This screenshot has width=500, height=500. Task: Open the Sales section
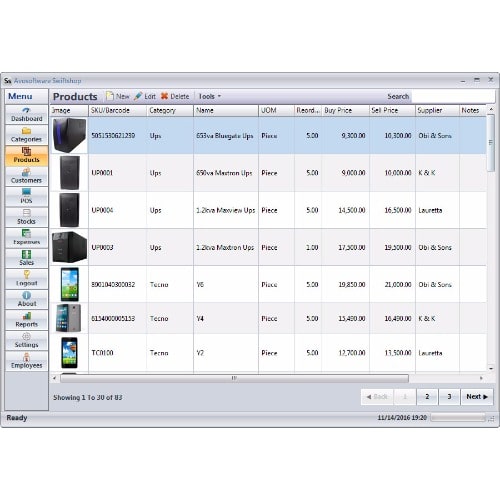click(27, 258)
